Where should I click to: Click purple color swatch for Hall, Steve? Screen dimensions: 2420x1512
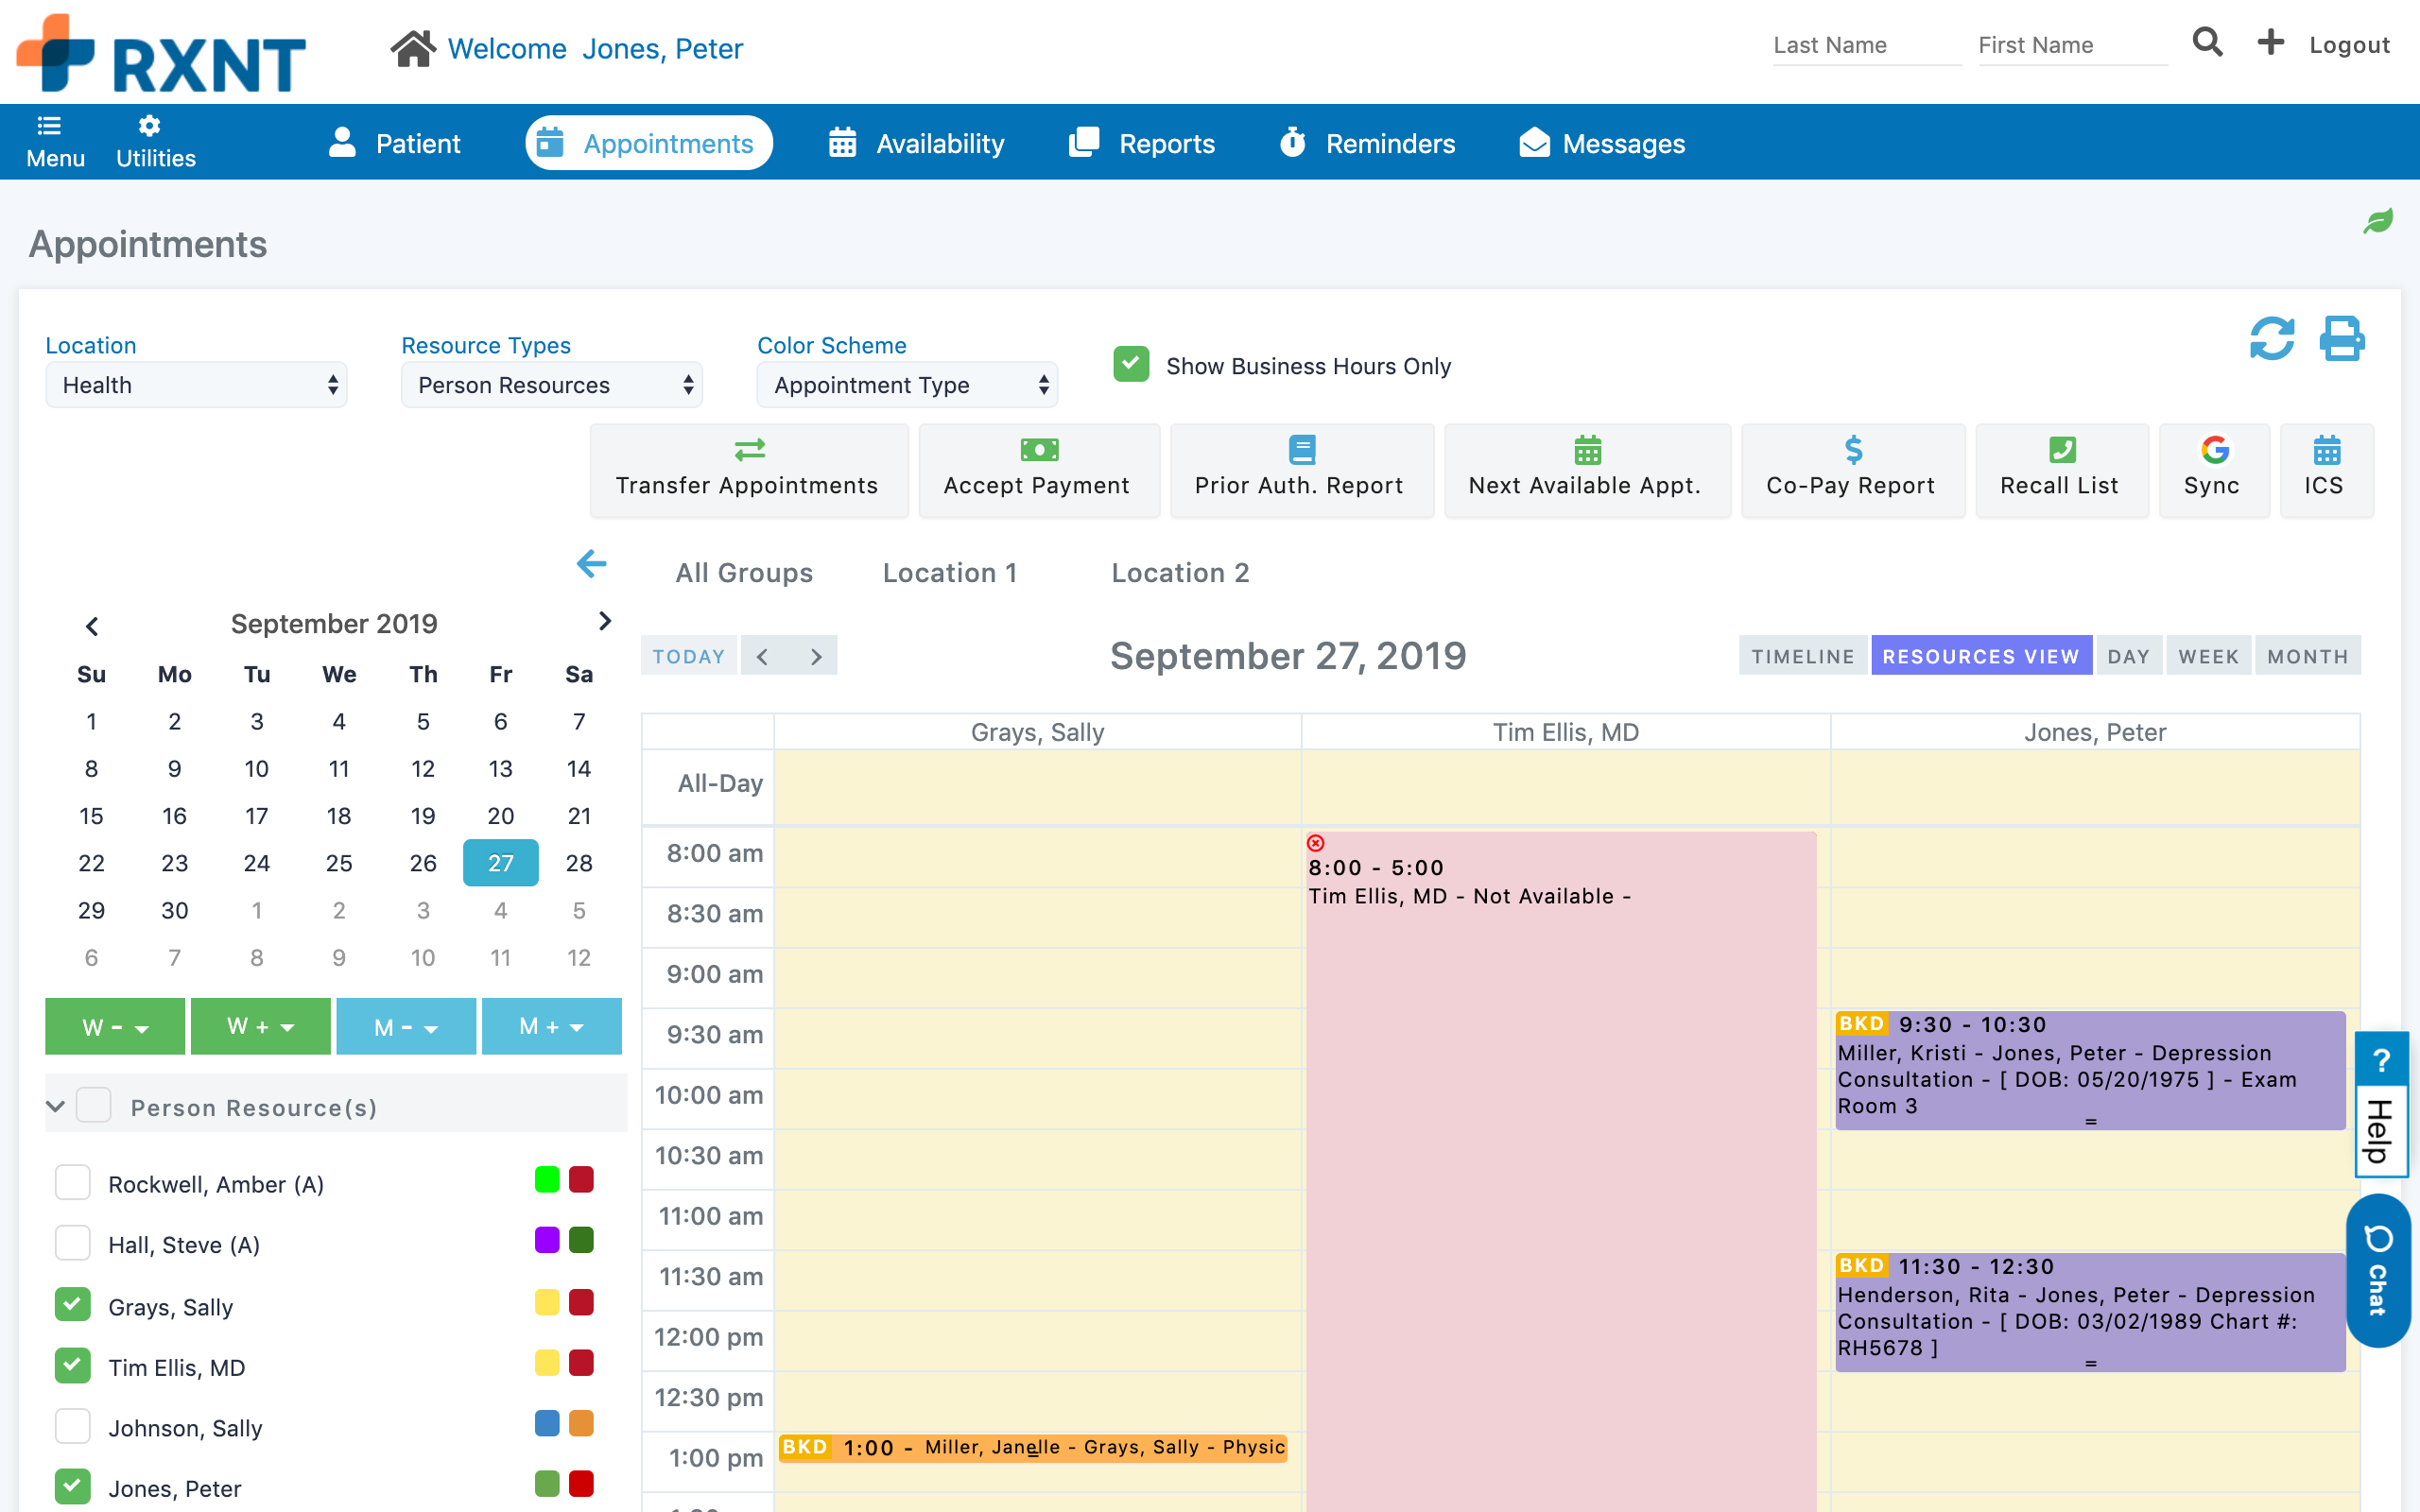click(x=547, y=1240)
